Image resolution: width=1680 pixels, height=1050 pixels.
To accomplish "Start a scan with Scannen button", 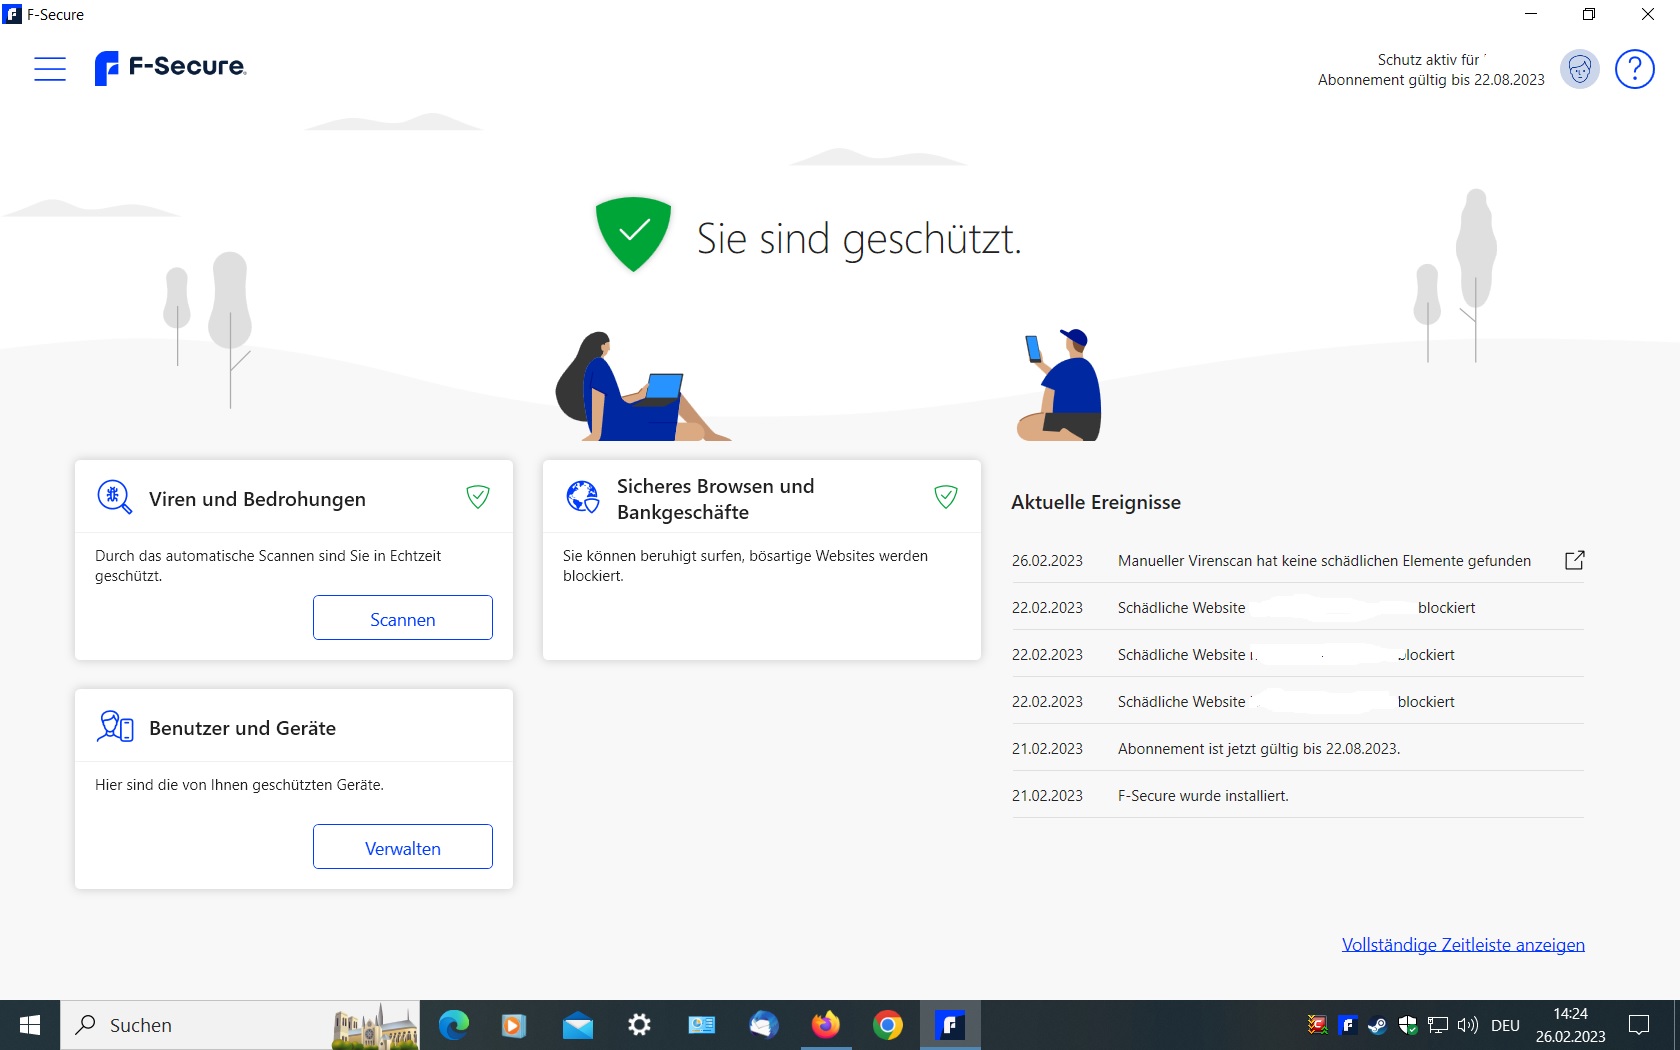I will click(403, 618).
